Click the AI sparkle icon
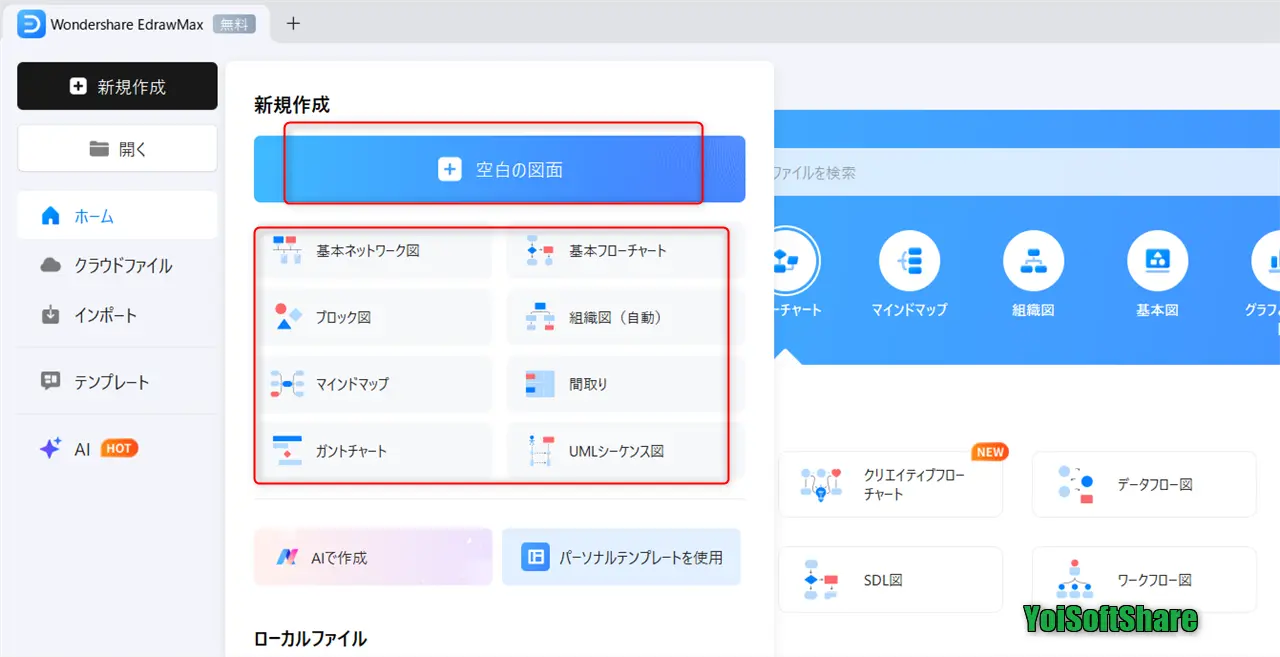The image size is (1280, 657). pyautogui.click(x=50, y=449)
